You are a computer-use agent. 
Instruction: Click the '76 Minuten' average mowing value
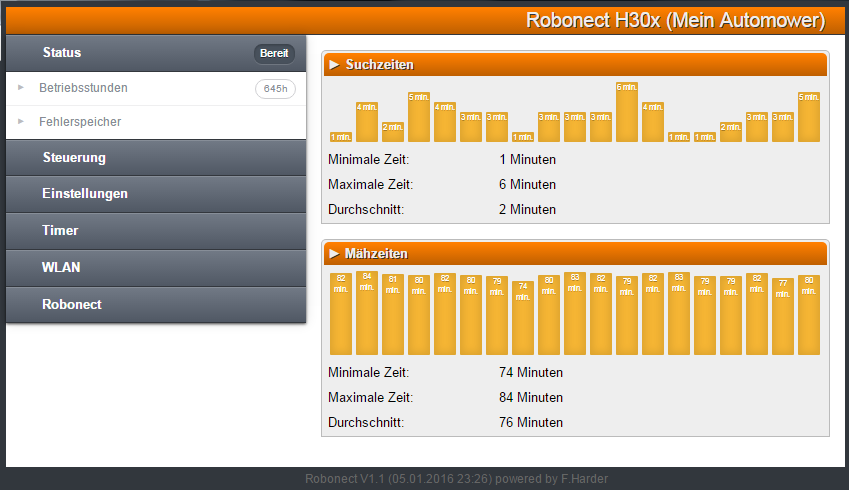click(x=531, y=422)
